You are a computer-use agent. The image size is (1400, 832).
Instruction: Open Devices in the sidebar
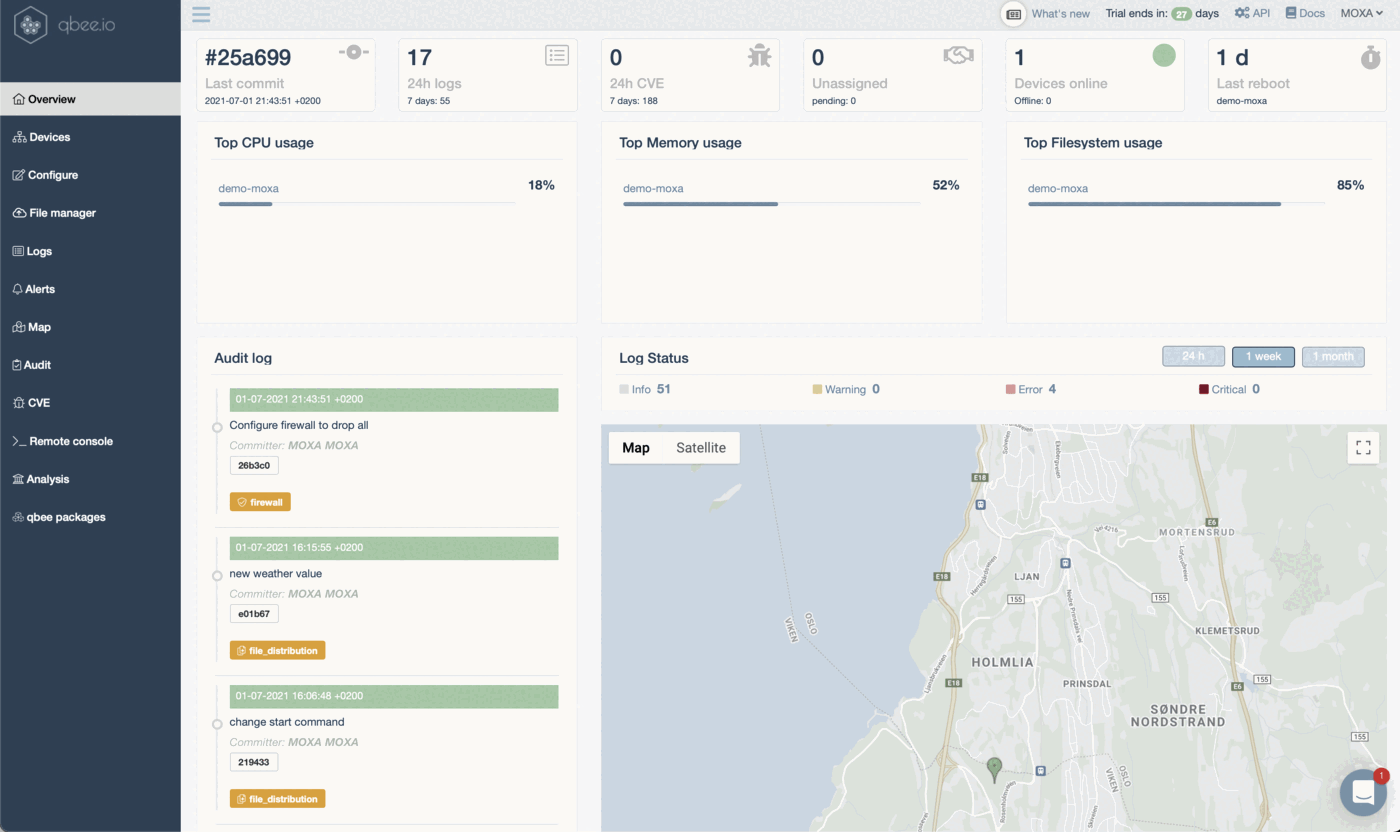49,137
